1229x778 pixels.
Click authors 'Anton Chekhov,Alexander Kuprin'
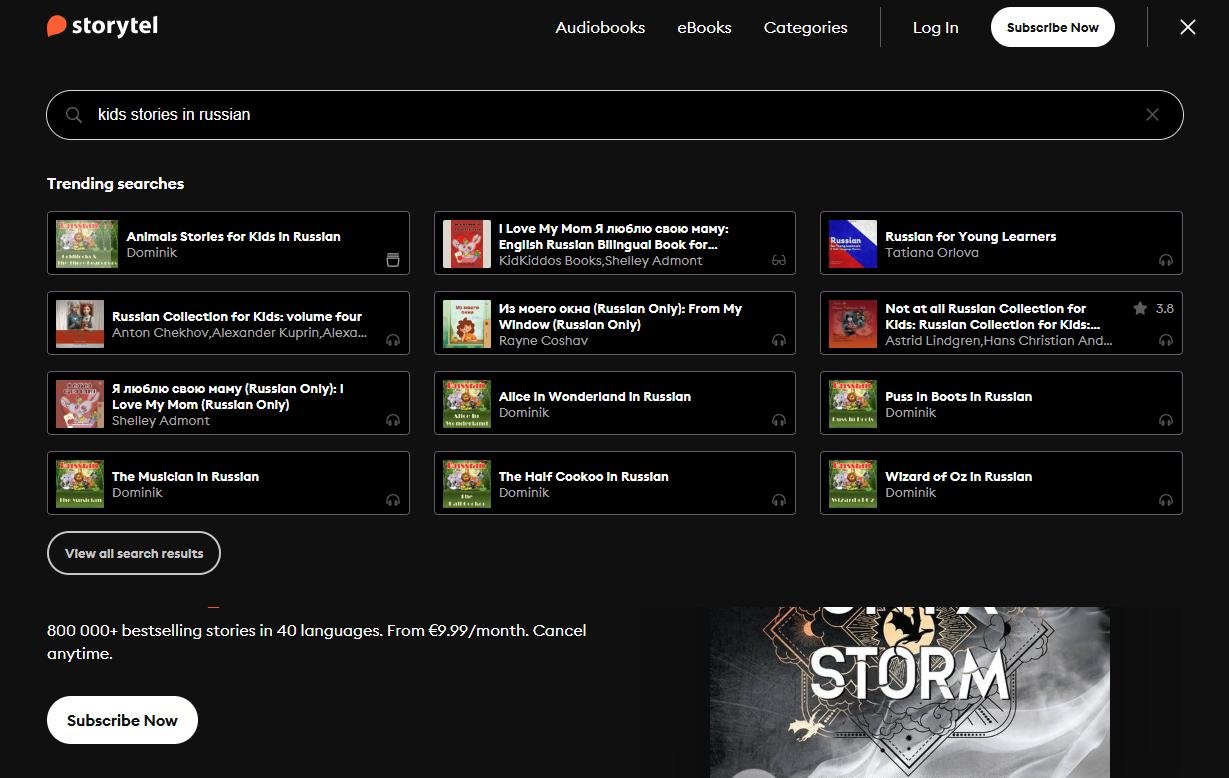tap(240, 333)
